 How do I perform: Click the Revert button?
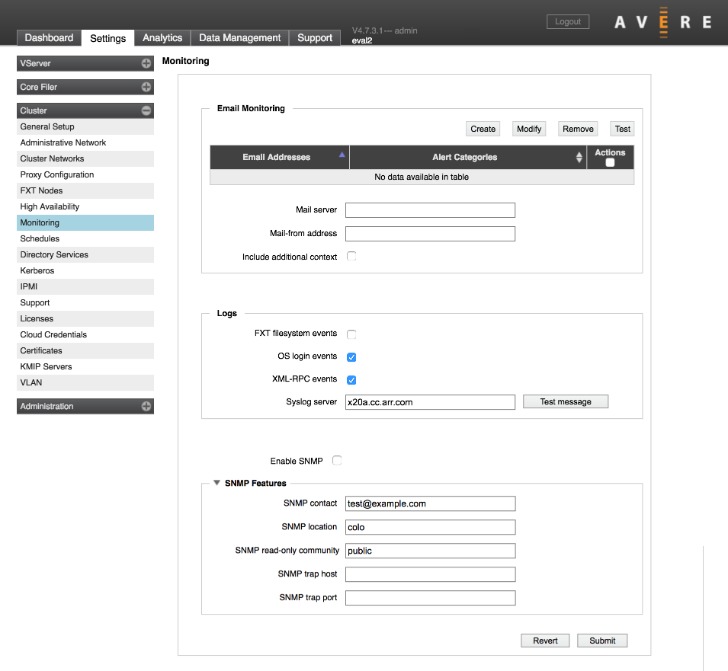coord(545,641)
